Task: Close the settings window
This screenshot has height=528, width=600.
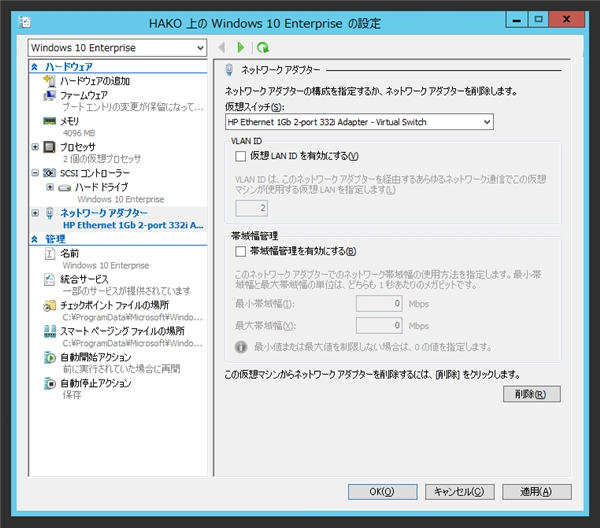Action: [566, 19]
